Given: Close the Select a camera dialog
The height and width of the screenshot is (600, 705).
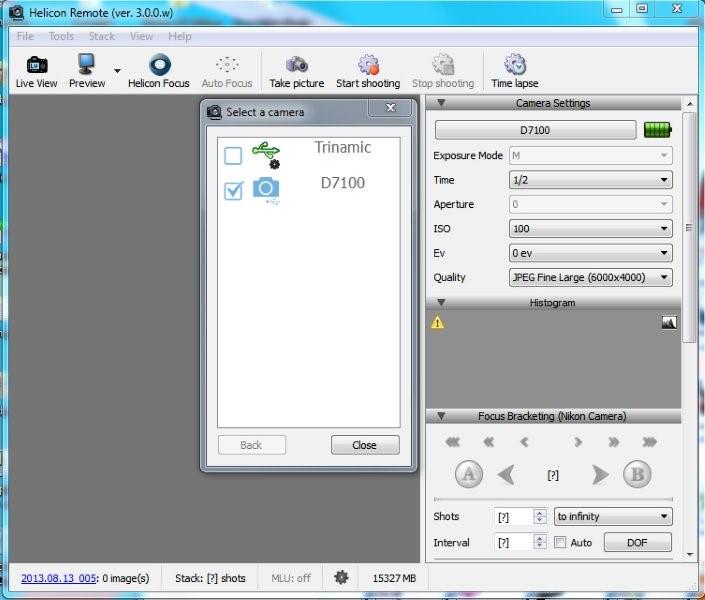Looking at the screenshot, I should point(390,107).
